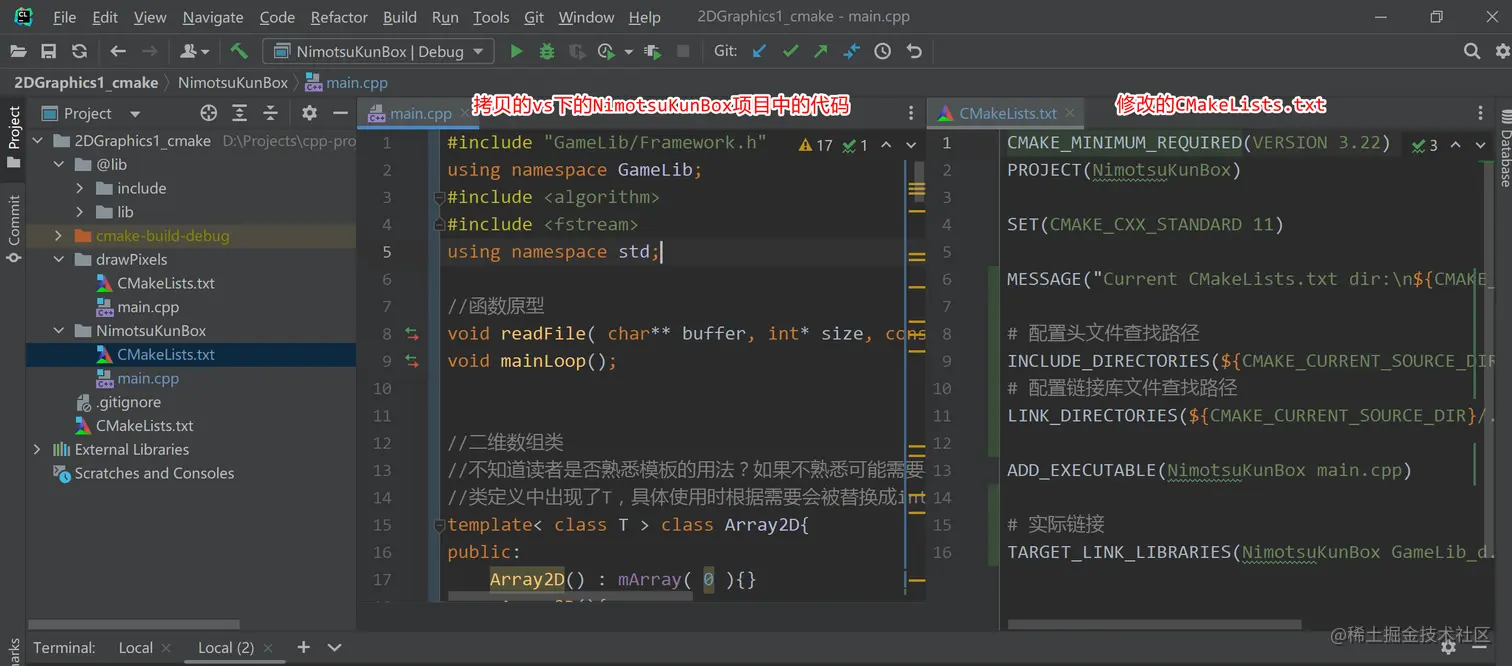Collapse the @lib folder node

pyautogui.click(x=58, y=164)
